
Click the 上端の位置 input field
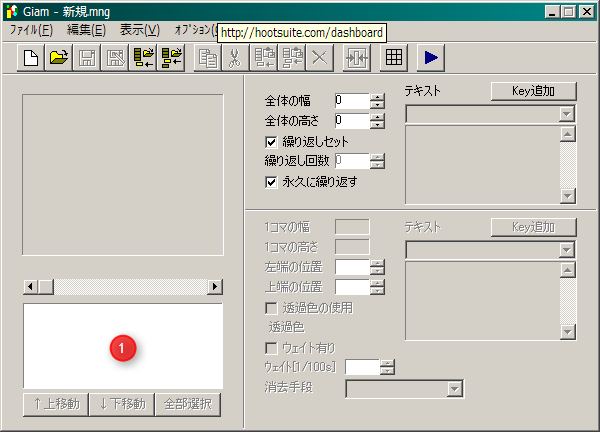tap(352, 287)
